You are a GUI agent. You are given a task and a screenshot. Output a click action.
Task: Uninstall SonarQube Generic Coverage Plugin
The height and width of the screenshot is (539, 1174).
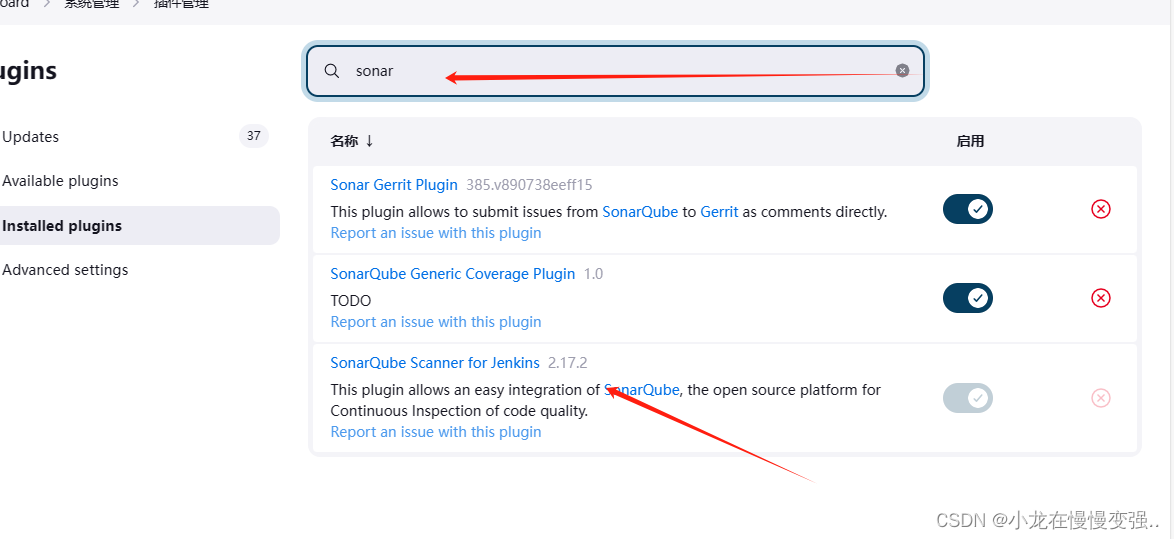[1101, 298]
